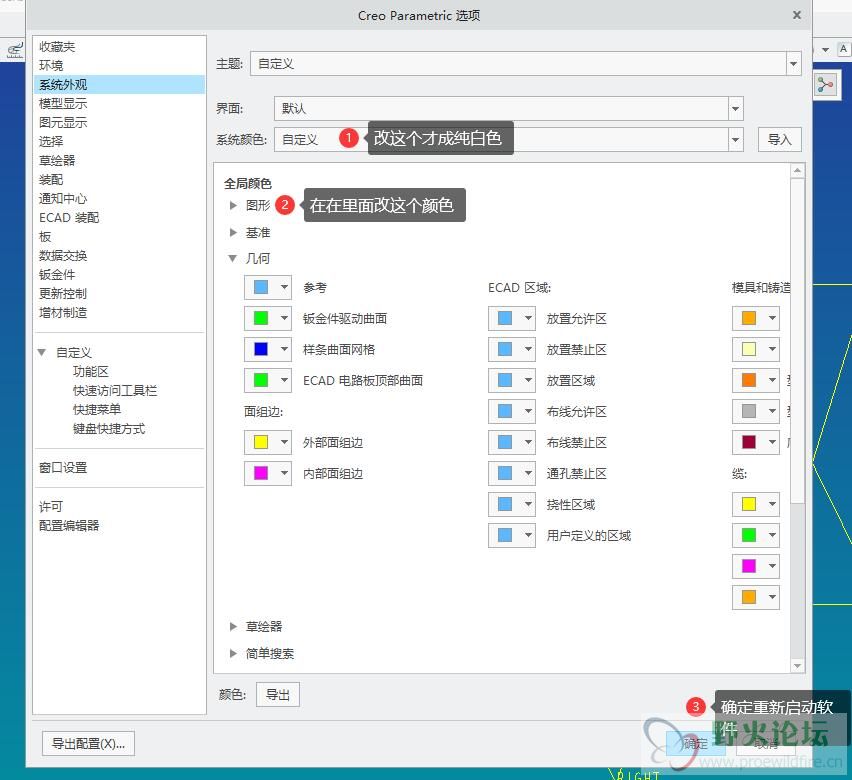Open 许可 page
852x780 pixels.
click(x=51, y=507)
